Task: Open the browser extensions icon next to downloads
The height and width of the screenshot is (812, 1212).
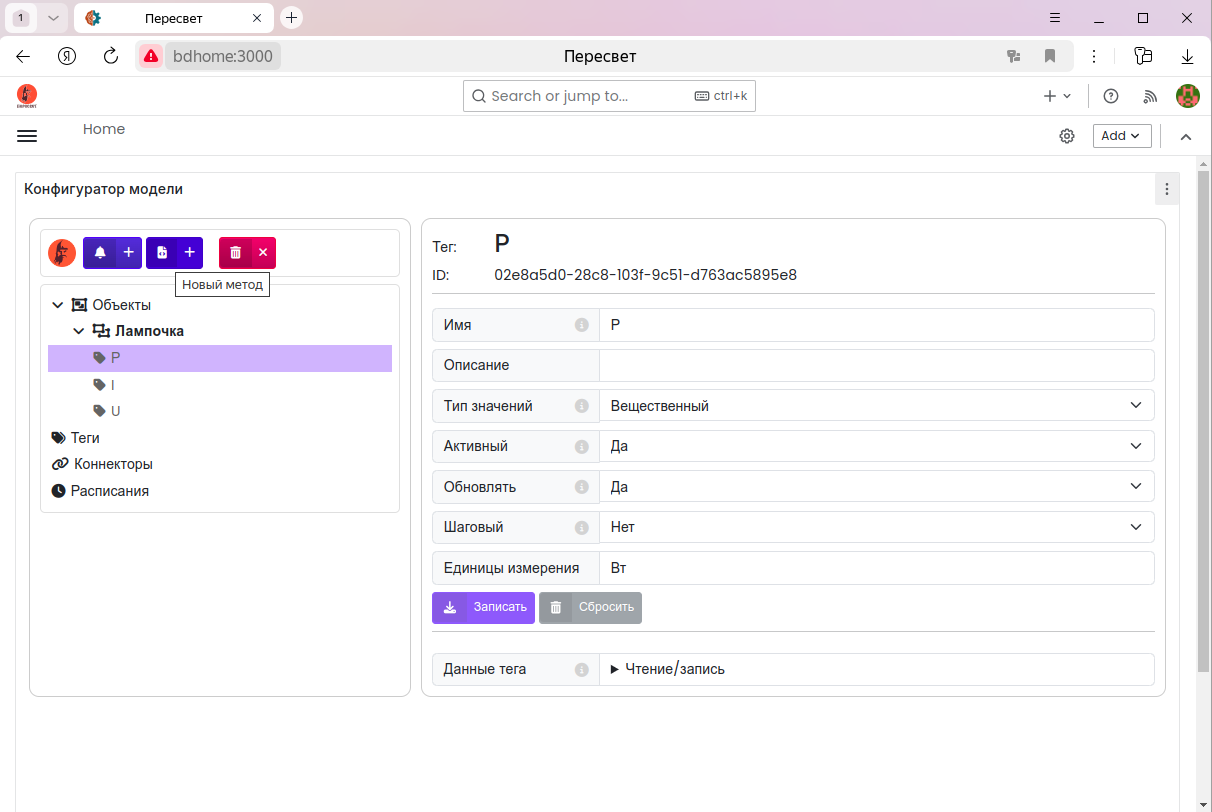Action: (1144, 56)
